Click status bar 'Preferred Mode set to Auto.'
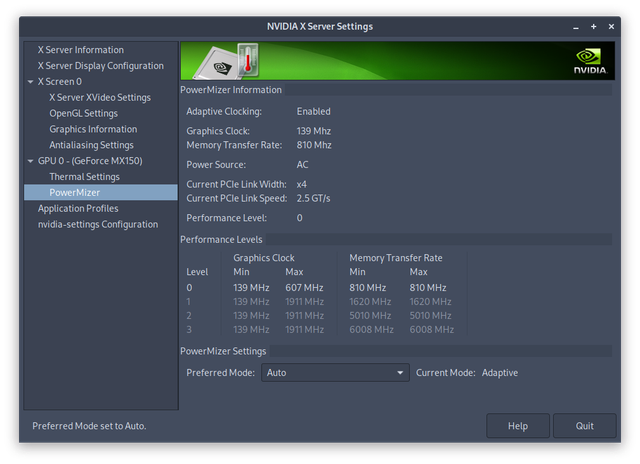 click(x=89, y=426)
